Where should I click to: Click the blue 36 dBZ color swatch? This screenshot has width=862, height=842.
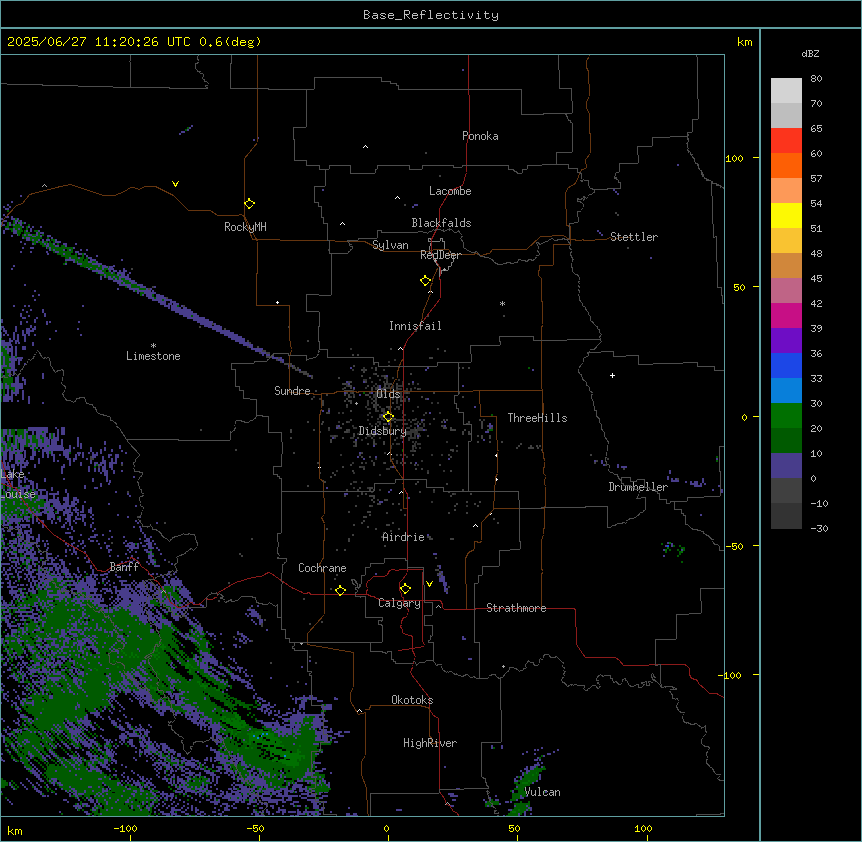[x=786, y=365]
